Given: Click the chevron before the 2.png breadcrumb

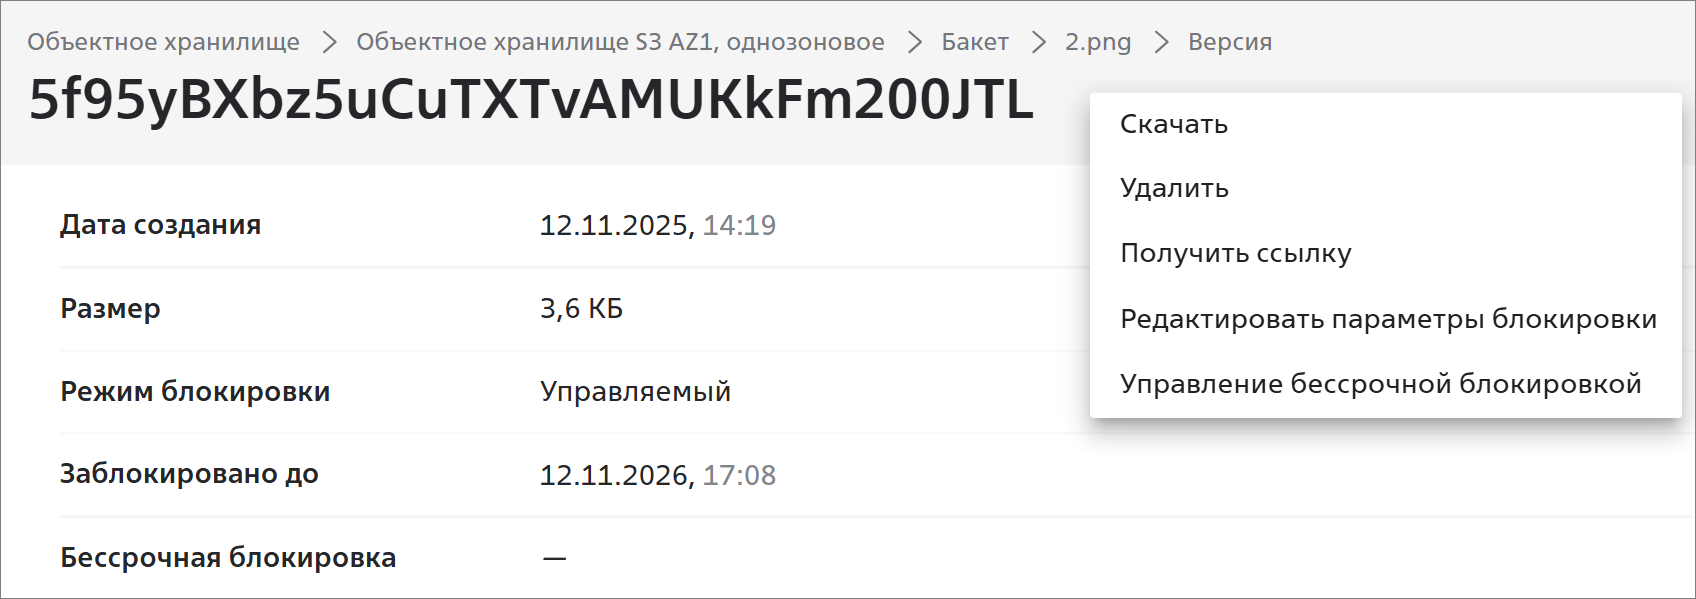Looking at the screenshot, I should point(1038,42).
